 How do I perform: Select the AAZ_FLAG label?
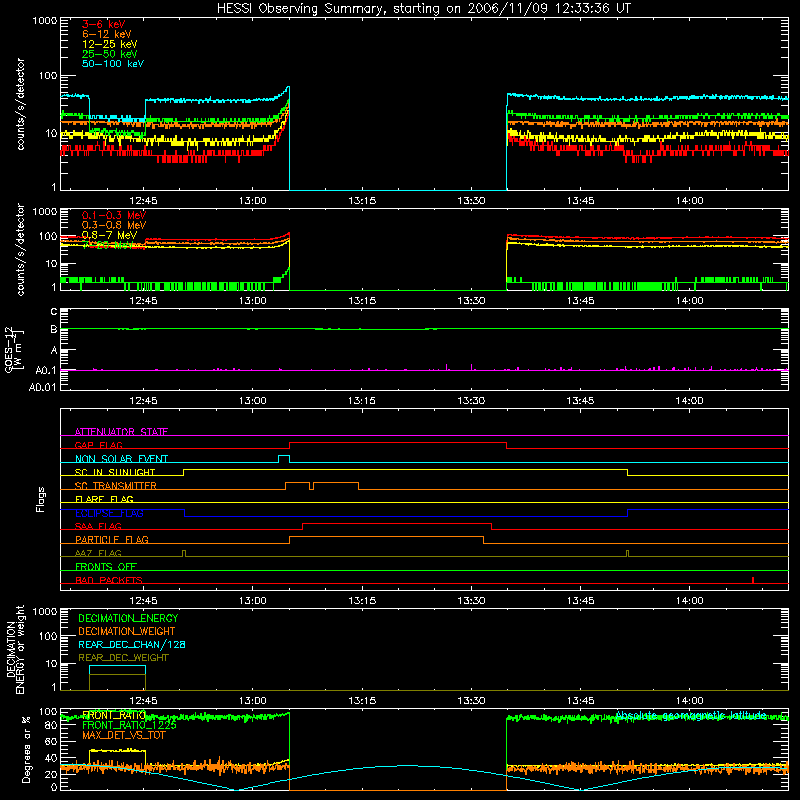98,553
